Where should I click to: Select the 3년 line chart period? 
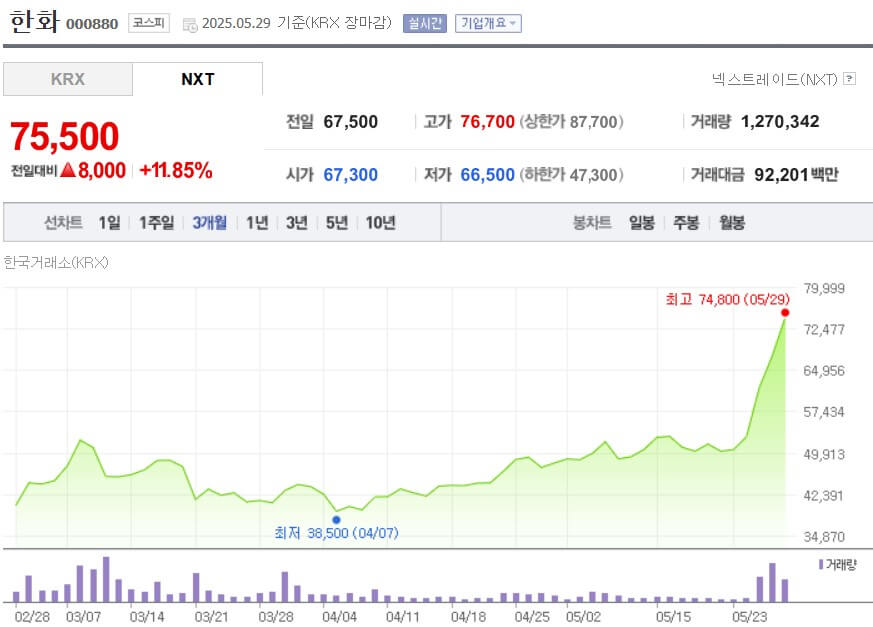pyautogui.click(x=297, y=223)
